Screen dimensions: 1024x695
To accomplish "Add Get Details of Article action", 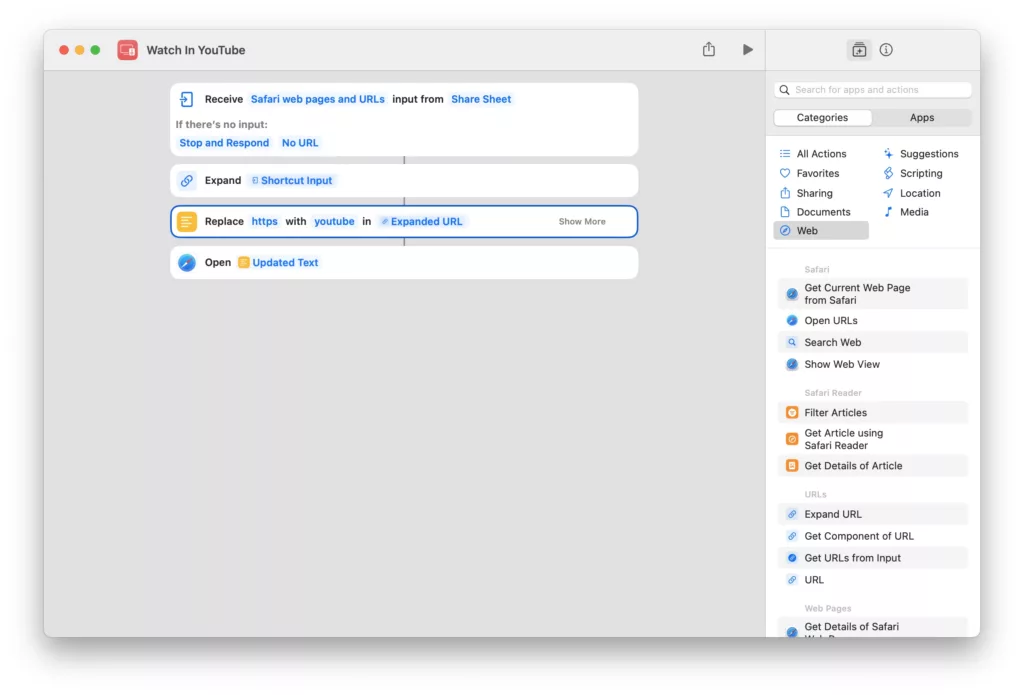I will pyautogui.click(x=872, y=466).
